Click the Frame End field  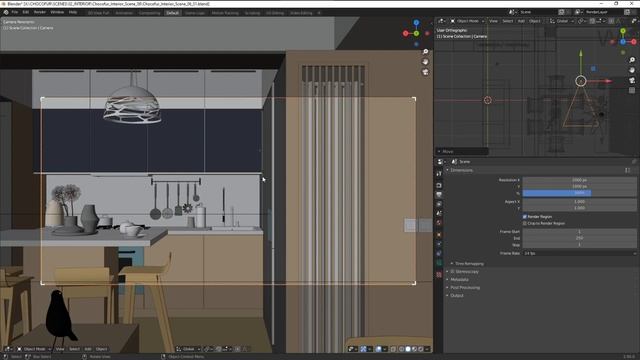point(580,238)
